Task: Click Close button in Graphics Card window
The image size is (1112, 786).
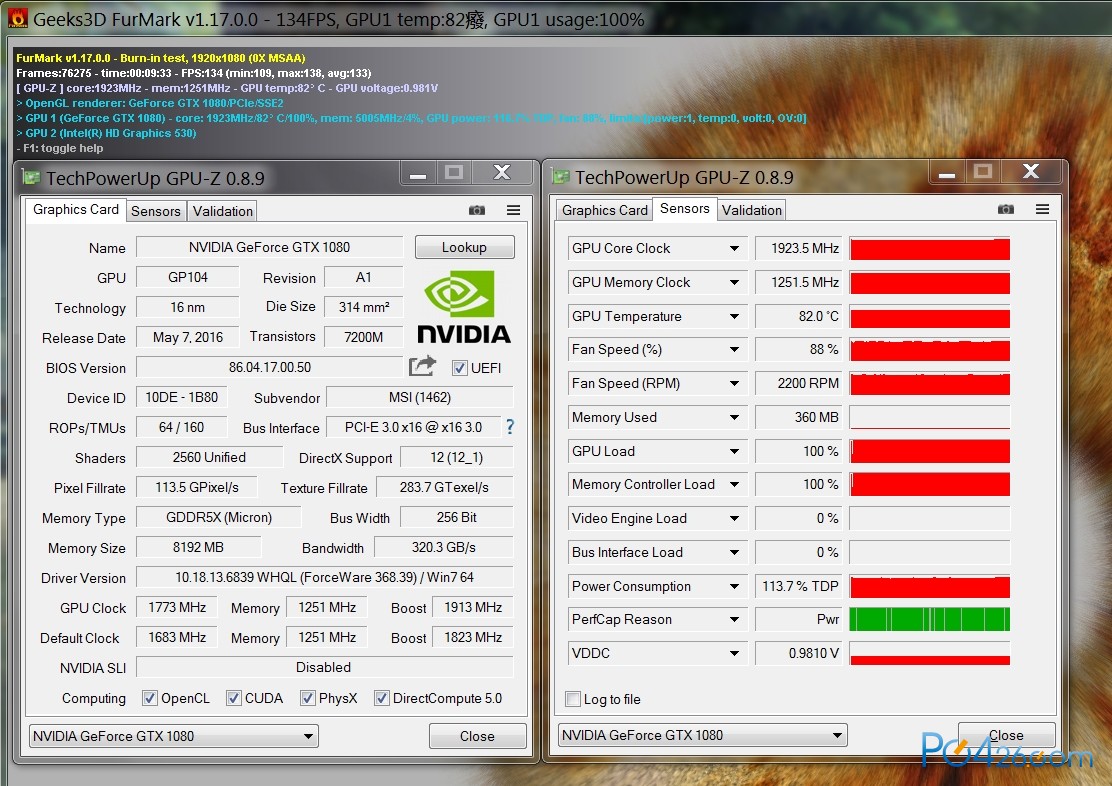Action: coord(477,736)
